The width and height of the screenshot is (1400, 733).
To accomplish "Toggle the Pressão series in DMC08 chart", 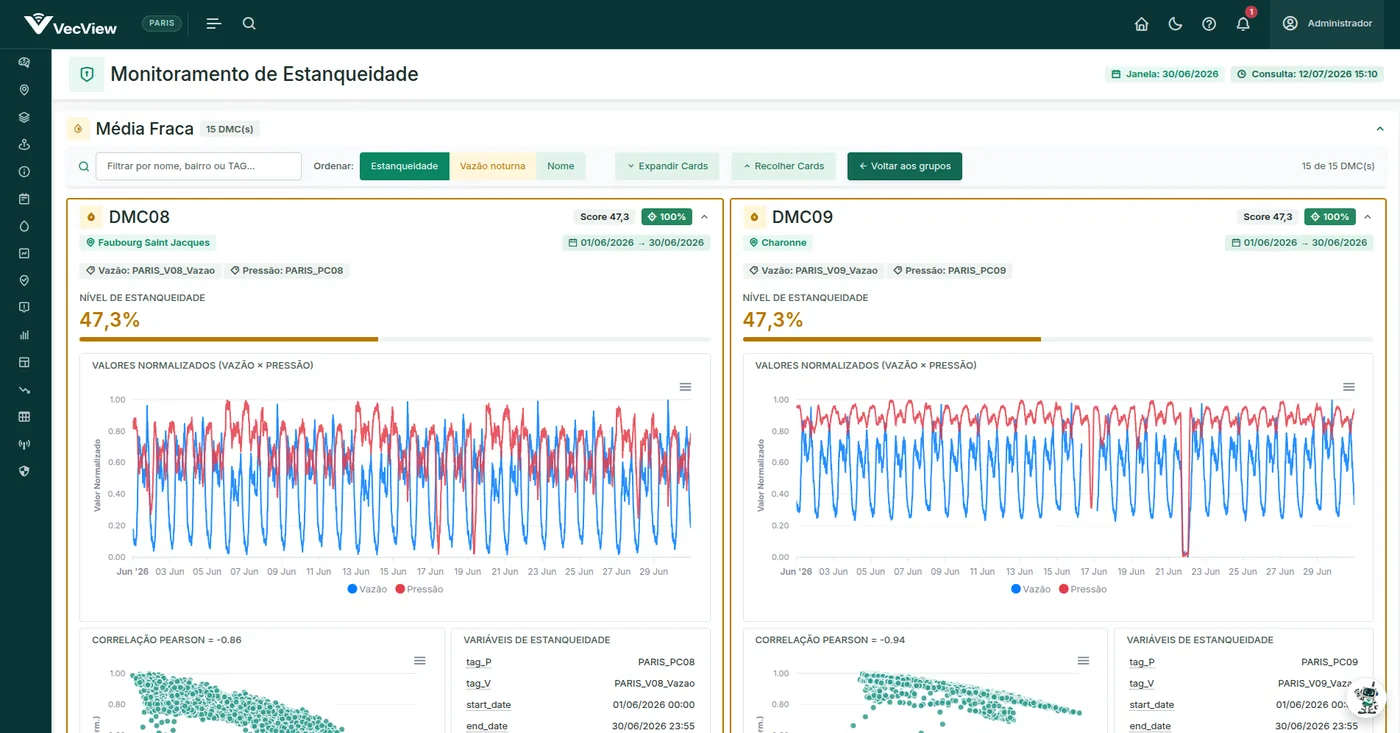I will tap(419, 590).
